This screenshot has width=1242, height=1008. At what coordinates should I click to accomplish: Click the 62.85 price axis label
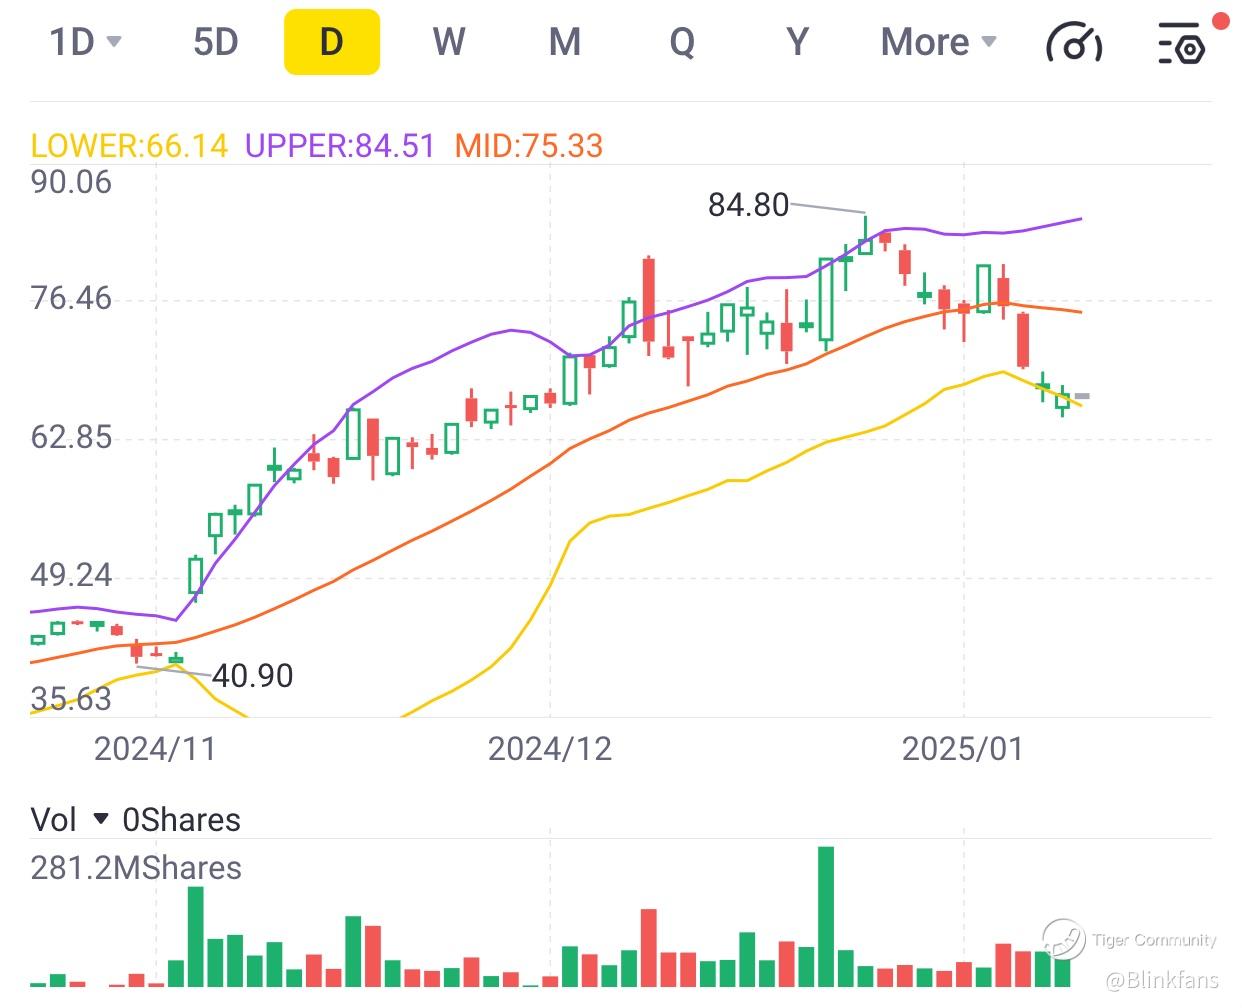[71, 438]
